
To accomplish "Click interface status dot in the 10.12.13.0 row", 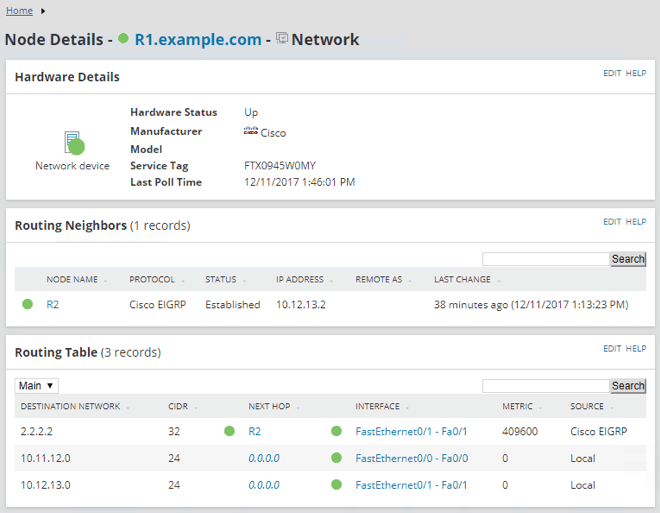I will click(x=336, y=485).
